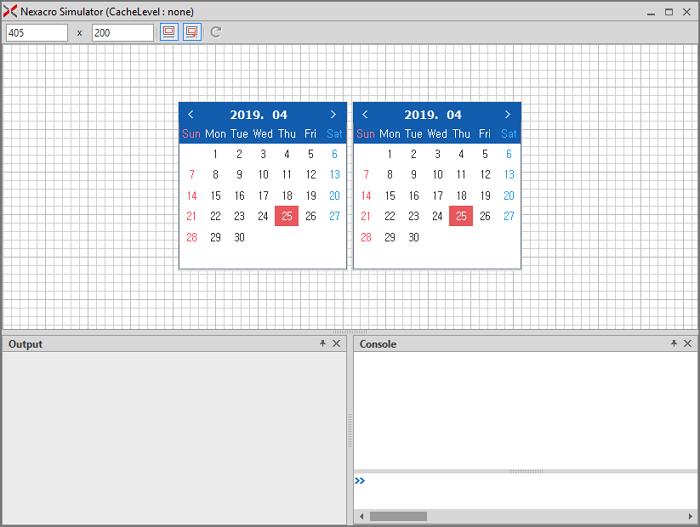Screen dimensions: 700x527
Task: Go to next month in right calendar
Action: click(x=507, y=115)
